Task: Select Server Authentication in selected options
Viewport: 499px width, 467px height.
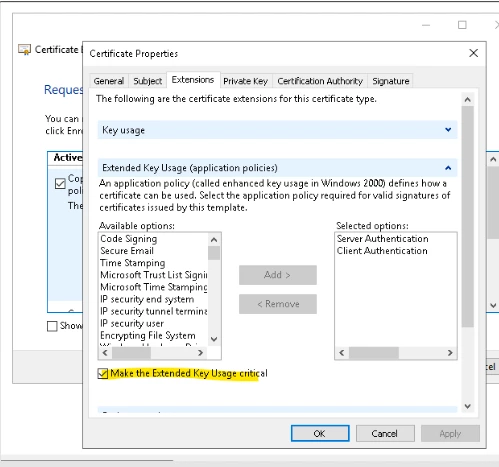Action: pyautogui.click(x=382, y=239)
